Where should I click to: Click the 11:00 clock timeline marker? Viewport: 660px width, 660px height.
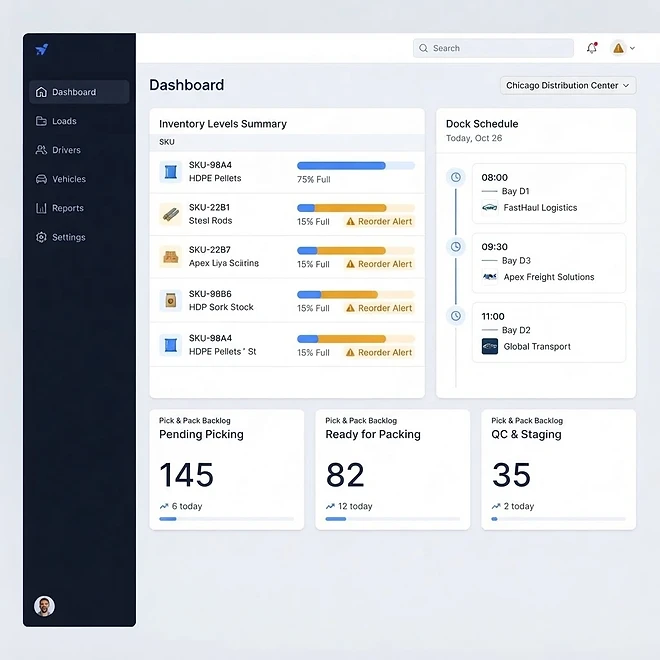(x=456, y=316)
